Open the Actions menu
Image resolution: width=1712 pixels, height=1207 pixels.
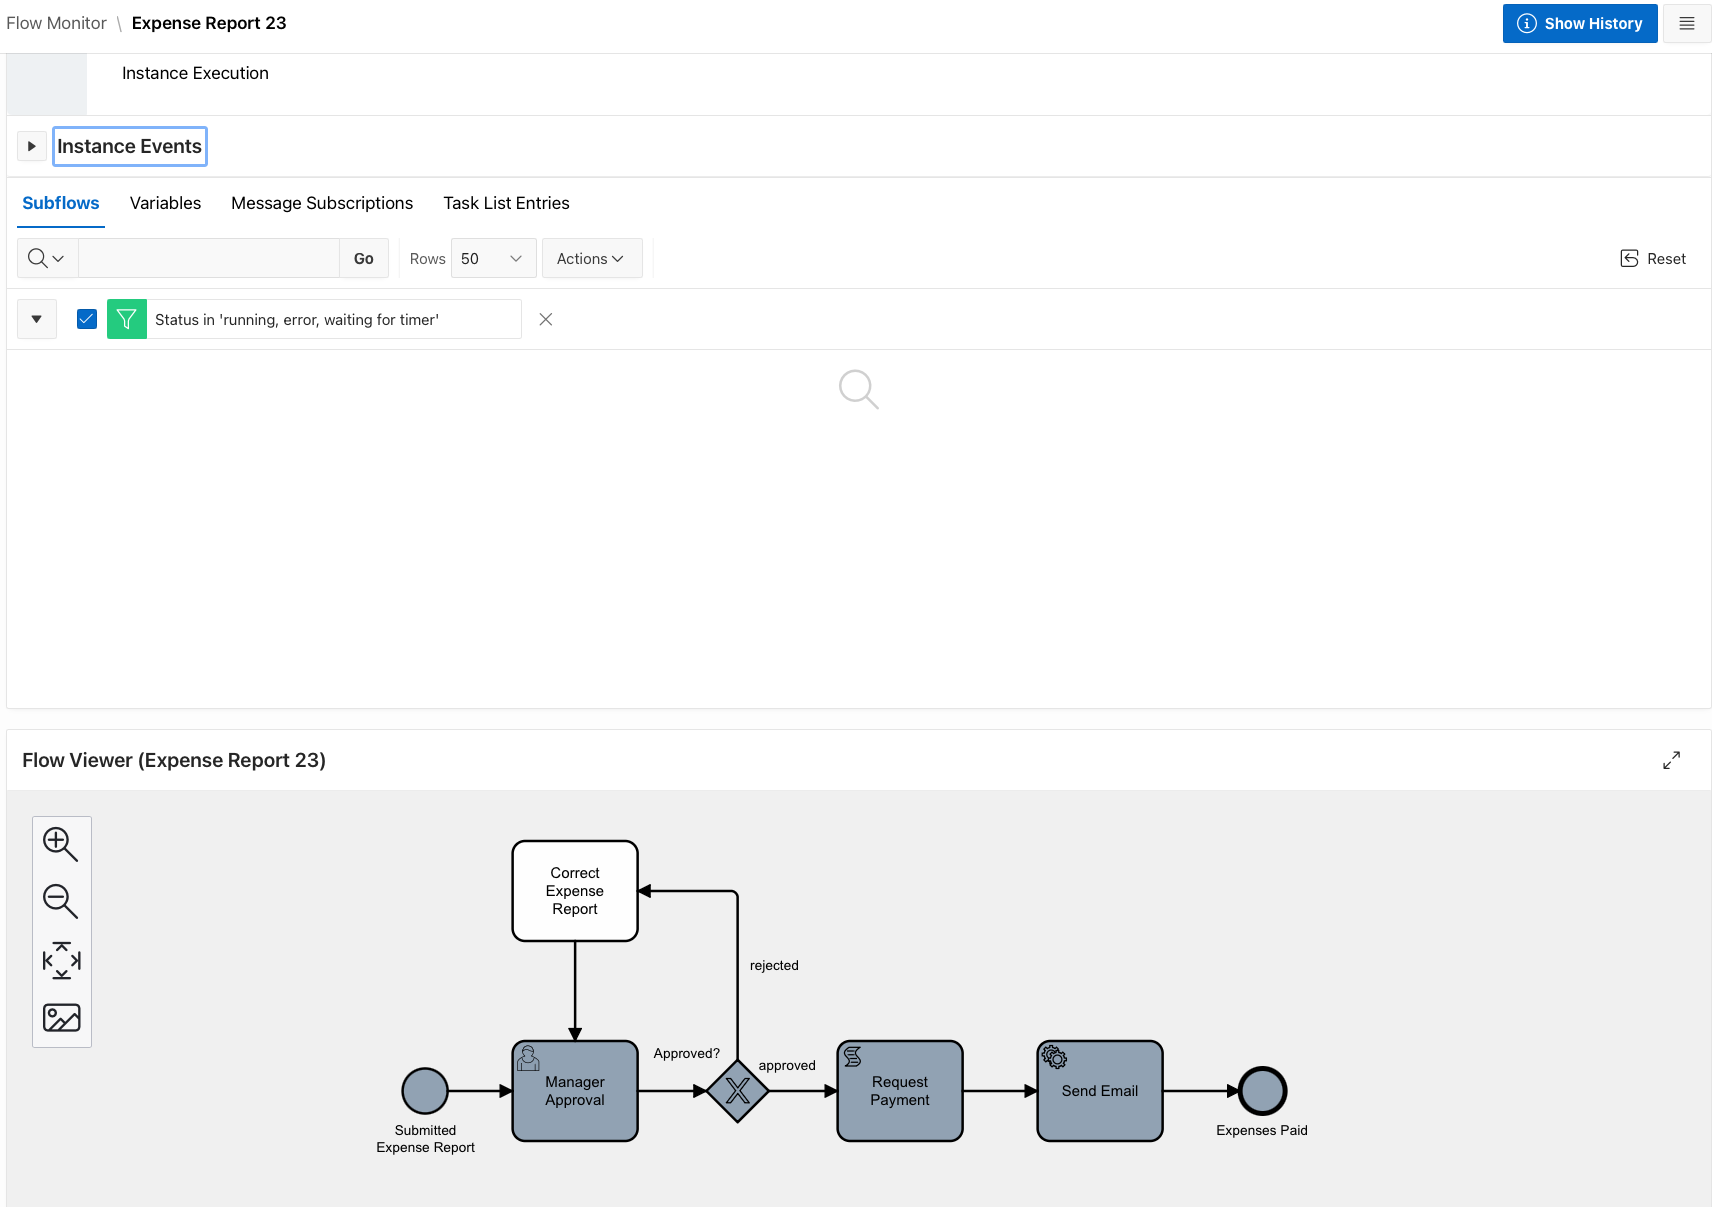click(x=591, y=258)
